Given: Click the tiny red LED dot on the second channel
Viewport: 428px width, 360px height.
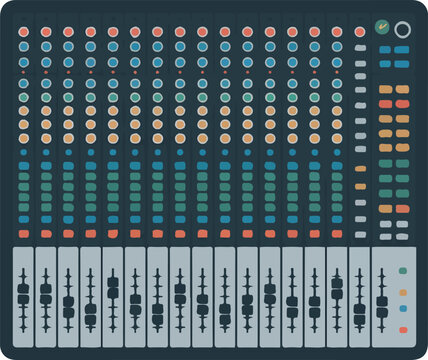Looking at the screenshot, I should [x=46, y=72].
